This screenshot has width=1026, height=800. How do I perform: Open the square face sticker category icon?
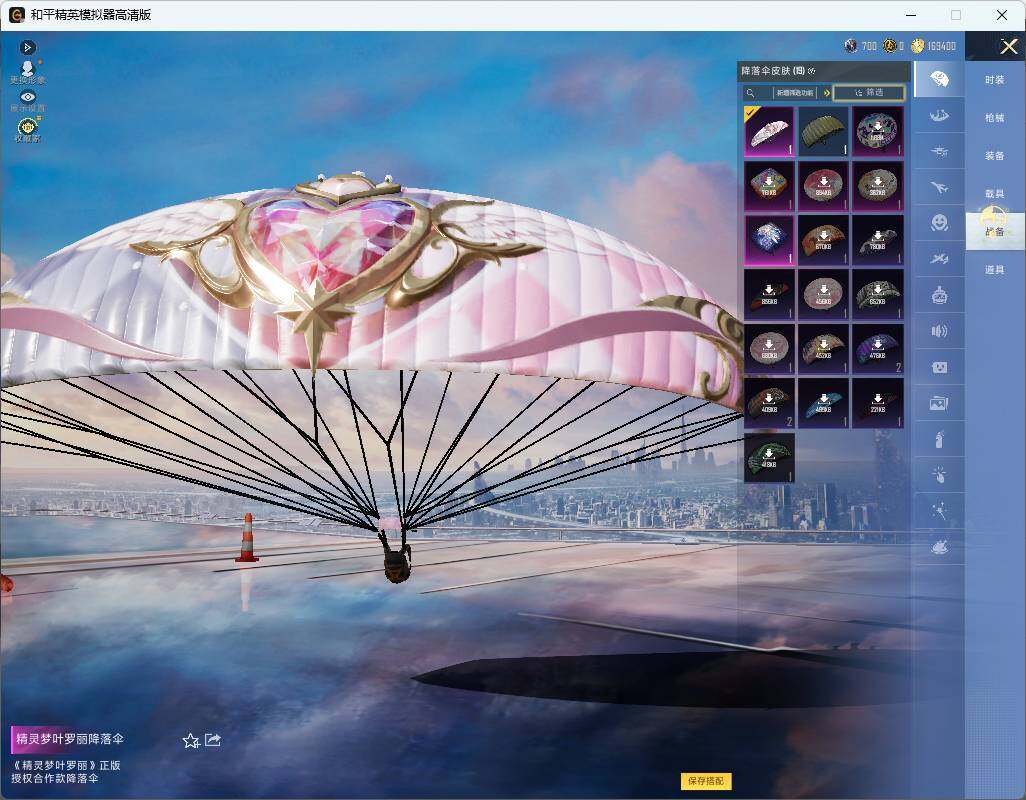(939, 368)
